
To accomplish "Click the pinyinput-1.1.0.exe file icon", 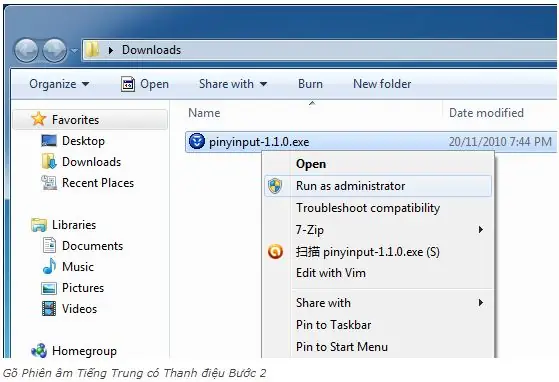I will (x=197, y=141).
